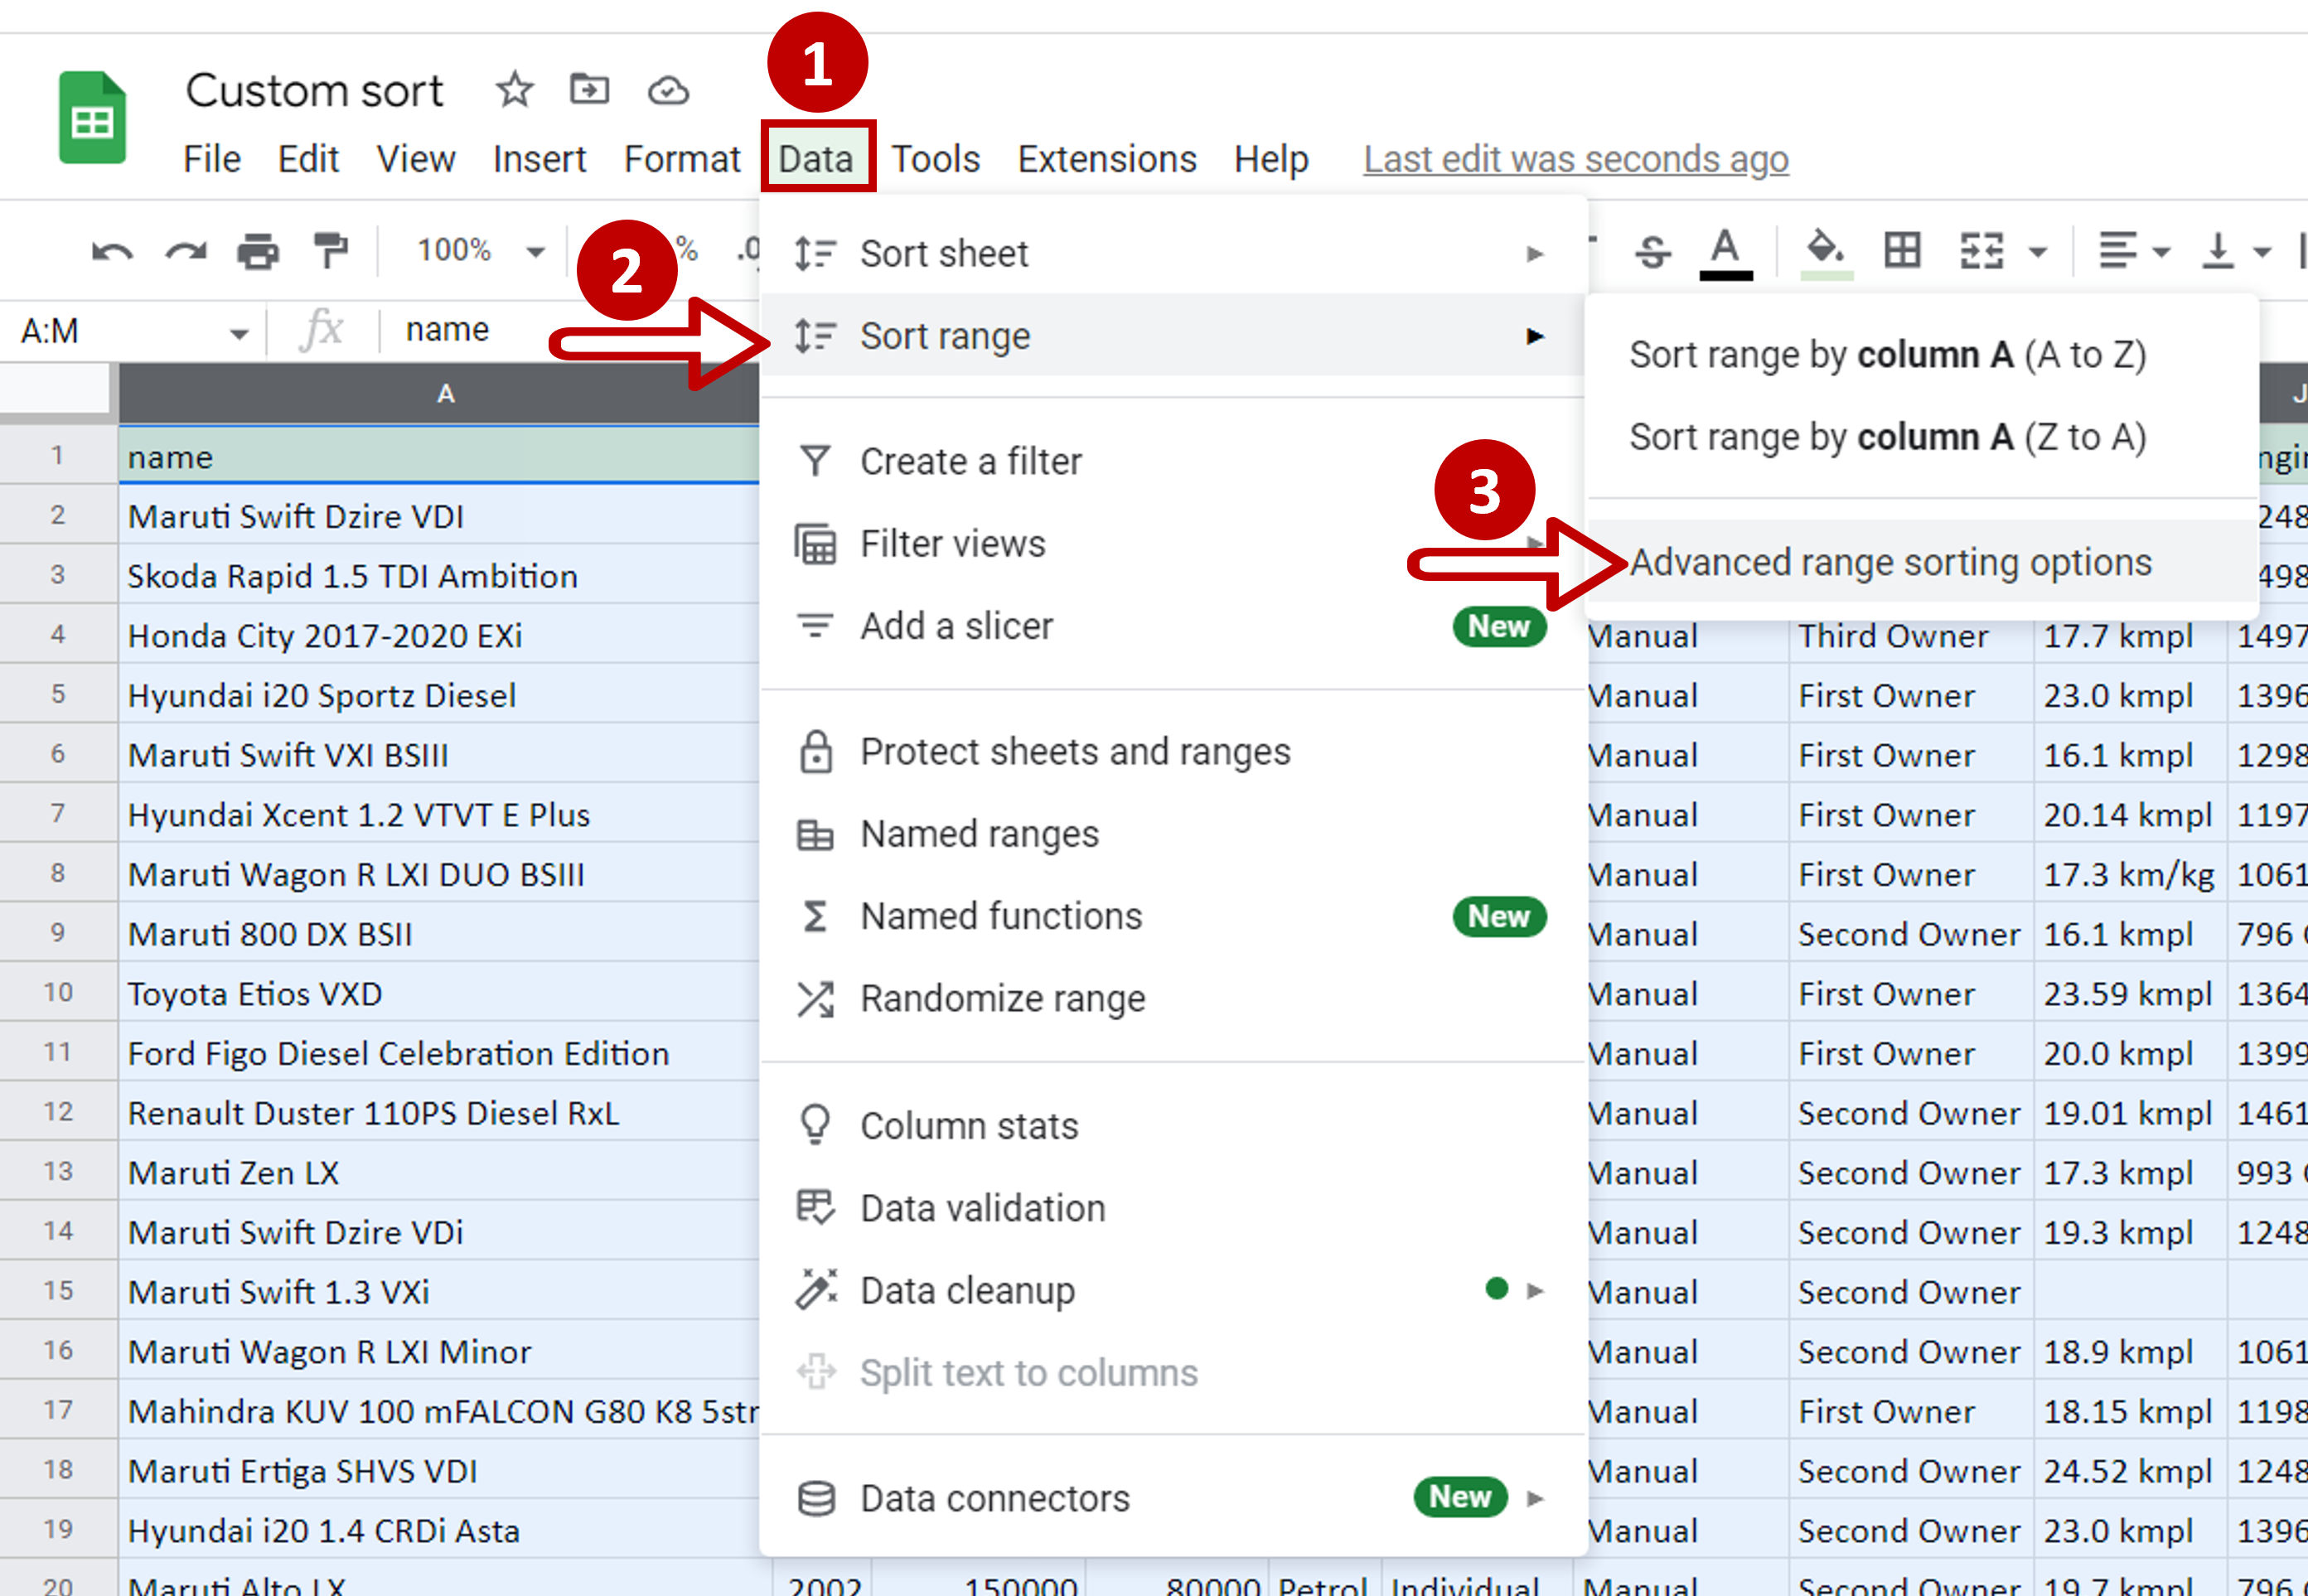This screenshot has width=2308, height=1596.
Task: Select the column A header
Action: 440,394
